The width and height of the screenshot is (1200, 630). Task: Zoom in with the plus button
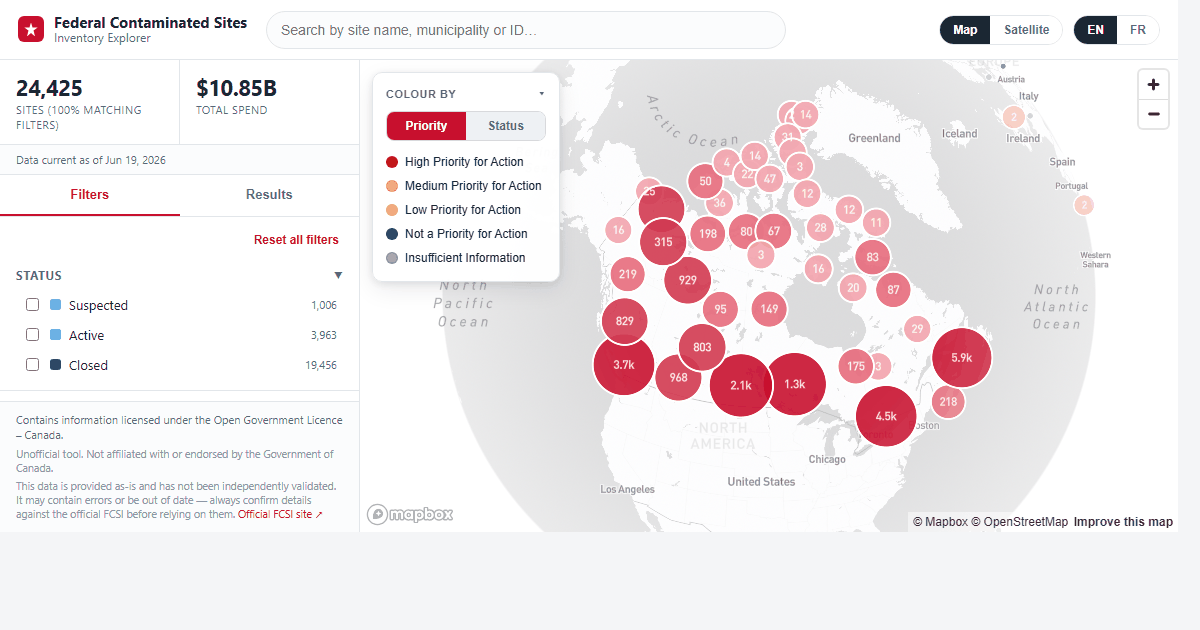pyautogui.click(x=1153, y=85)
